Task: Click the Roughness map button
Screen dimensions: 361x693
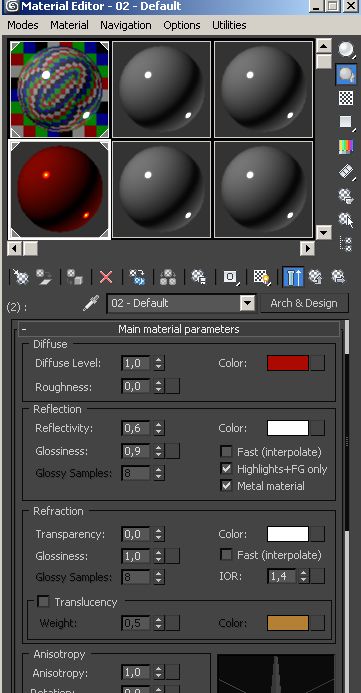Action: coord(173,387)
